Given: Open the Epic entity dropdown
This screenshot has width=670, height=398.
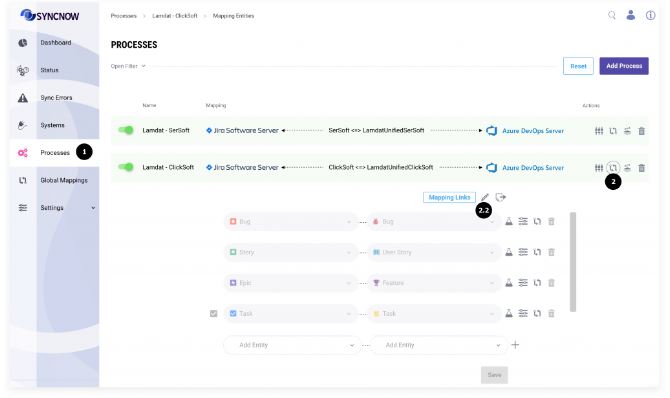Looking at the screenshot, I should point(291,283).
